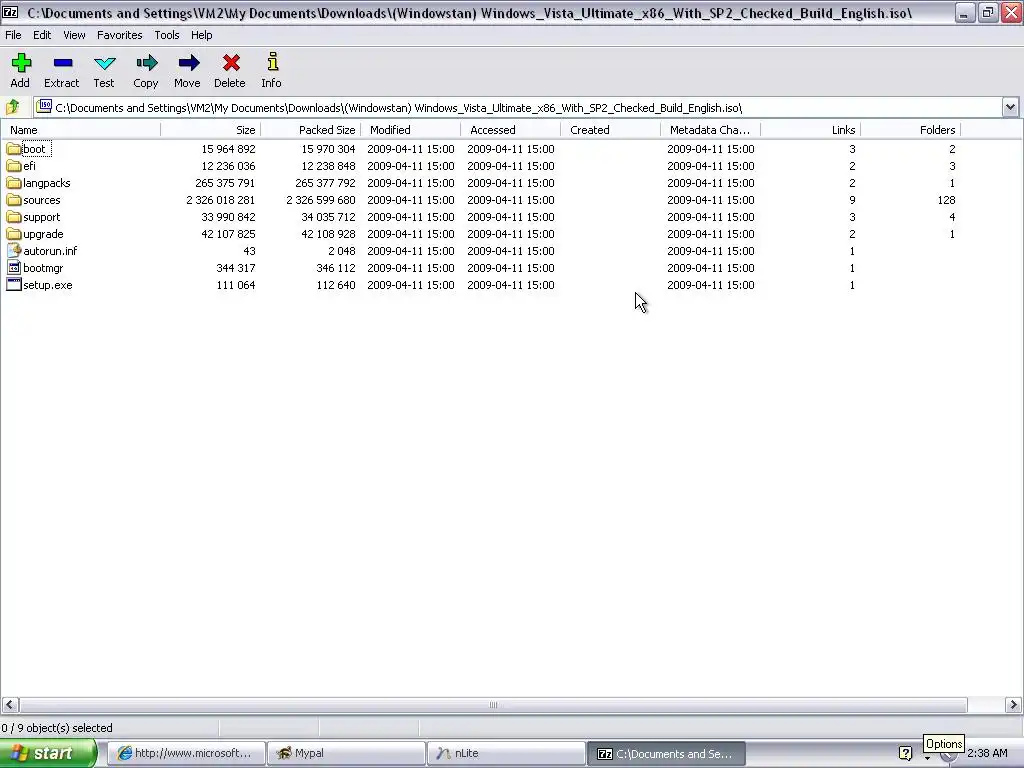Click folders count 128 for sources
The height and width of the screenshot is (768, 1024).
tap(946, 200)
